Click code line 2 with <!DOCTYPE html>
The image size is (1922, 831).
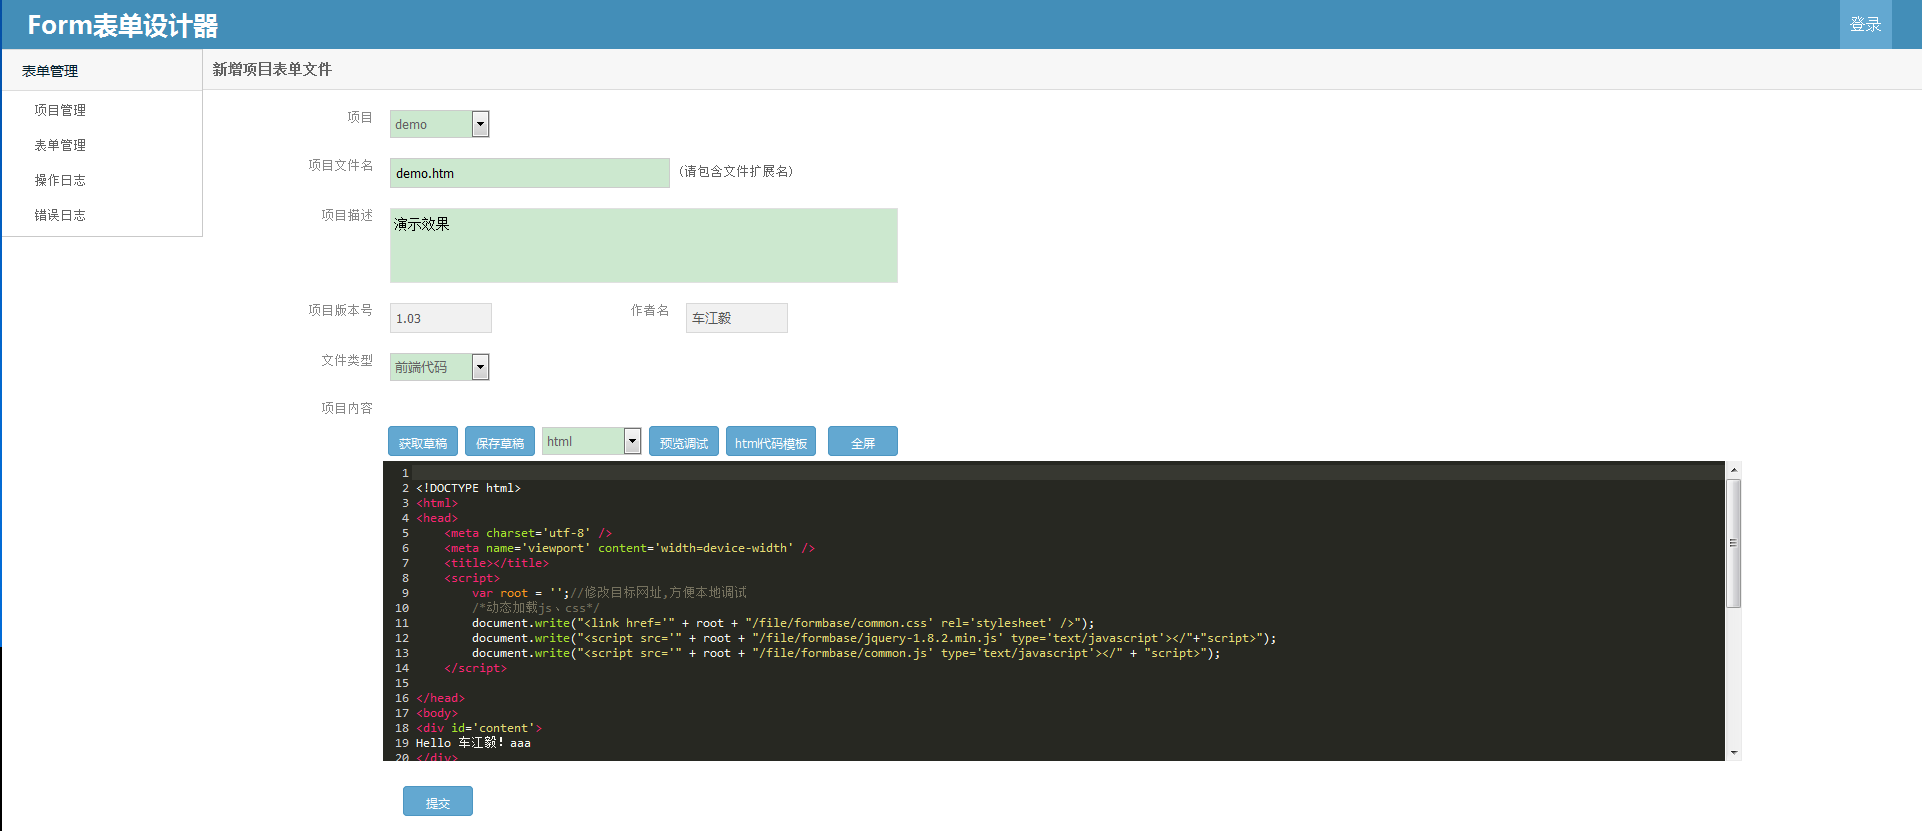[x=468, y=488]
